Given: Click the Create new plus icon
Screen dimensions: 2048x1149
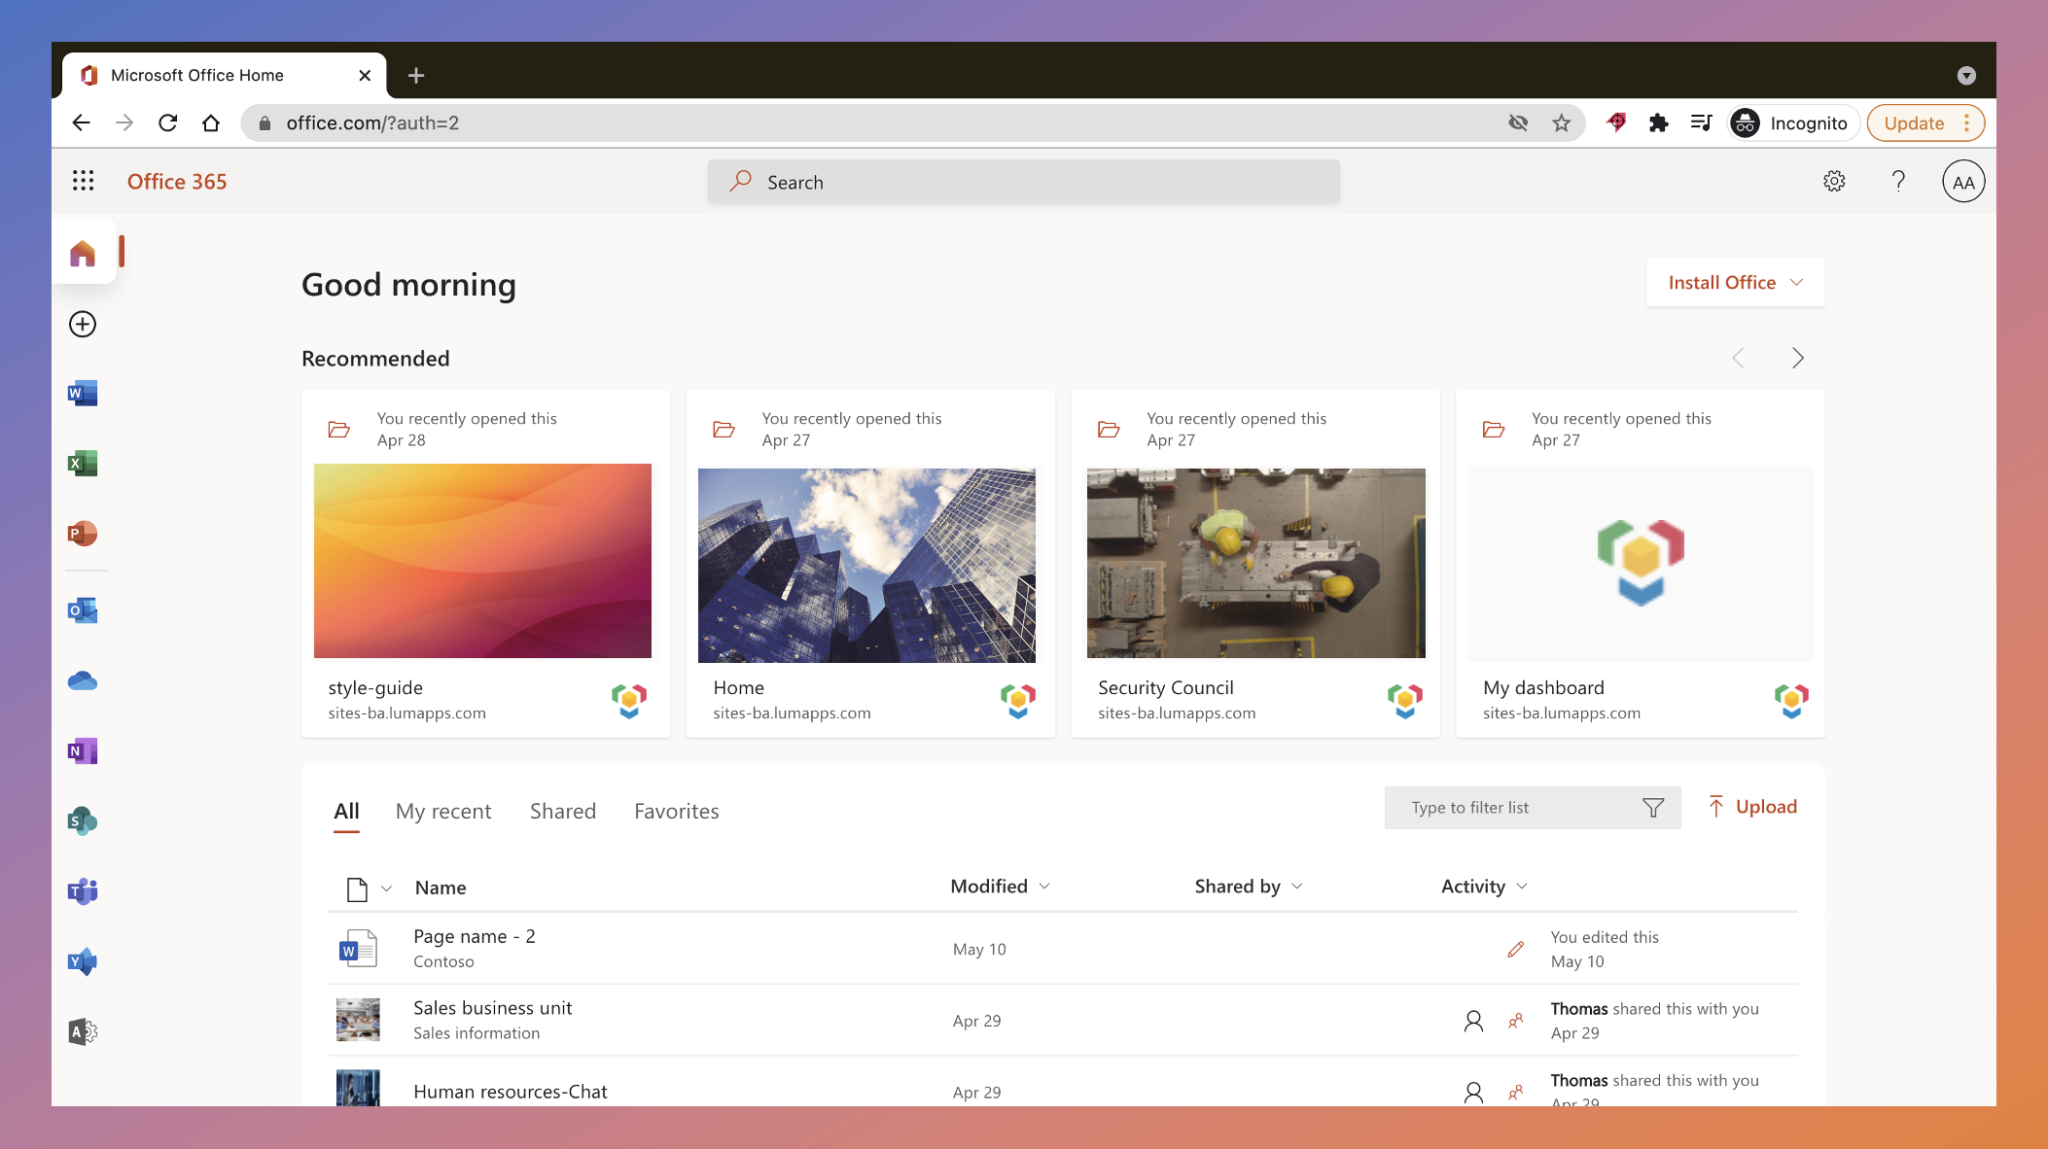Looking at the screenshot, I should click(83, 324).
